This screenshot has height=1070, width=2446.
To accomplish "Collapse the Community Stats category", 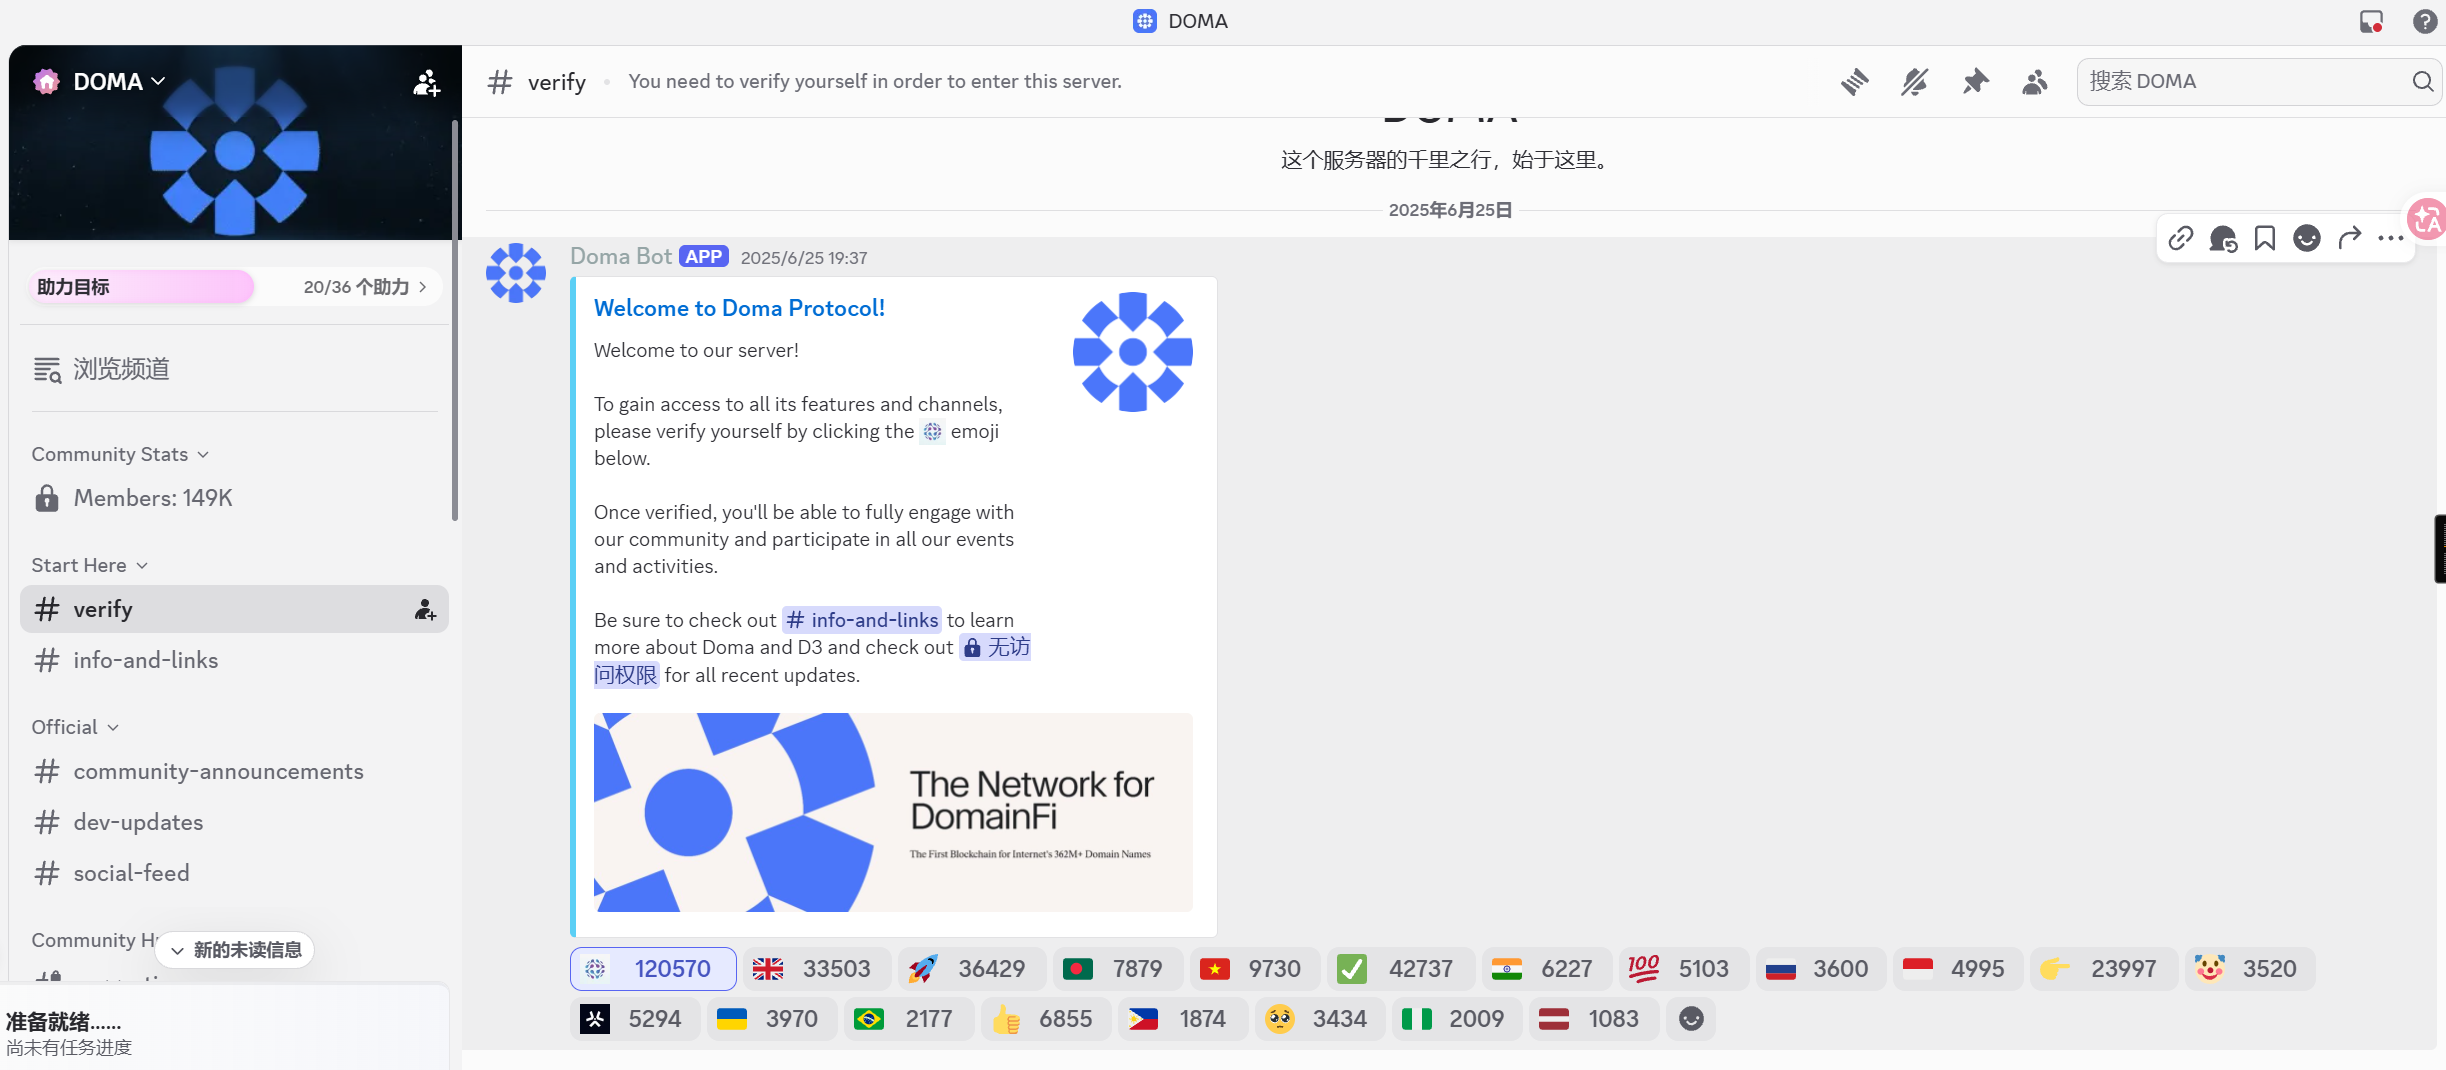I will [120, 454].
